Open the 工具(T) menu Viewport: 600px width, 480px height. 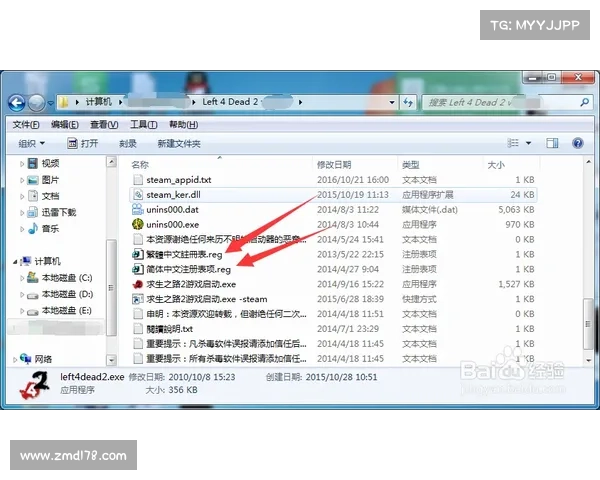point(144,124)
